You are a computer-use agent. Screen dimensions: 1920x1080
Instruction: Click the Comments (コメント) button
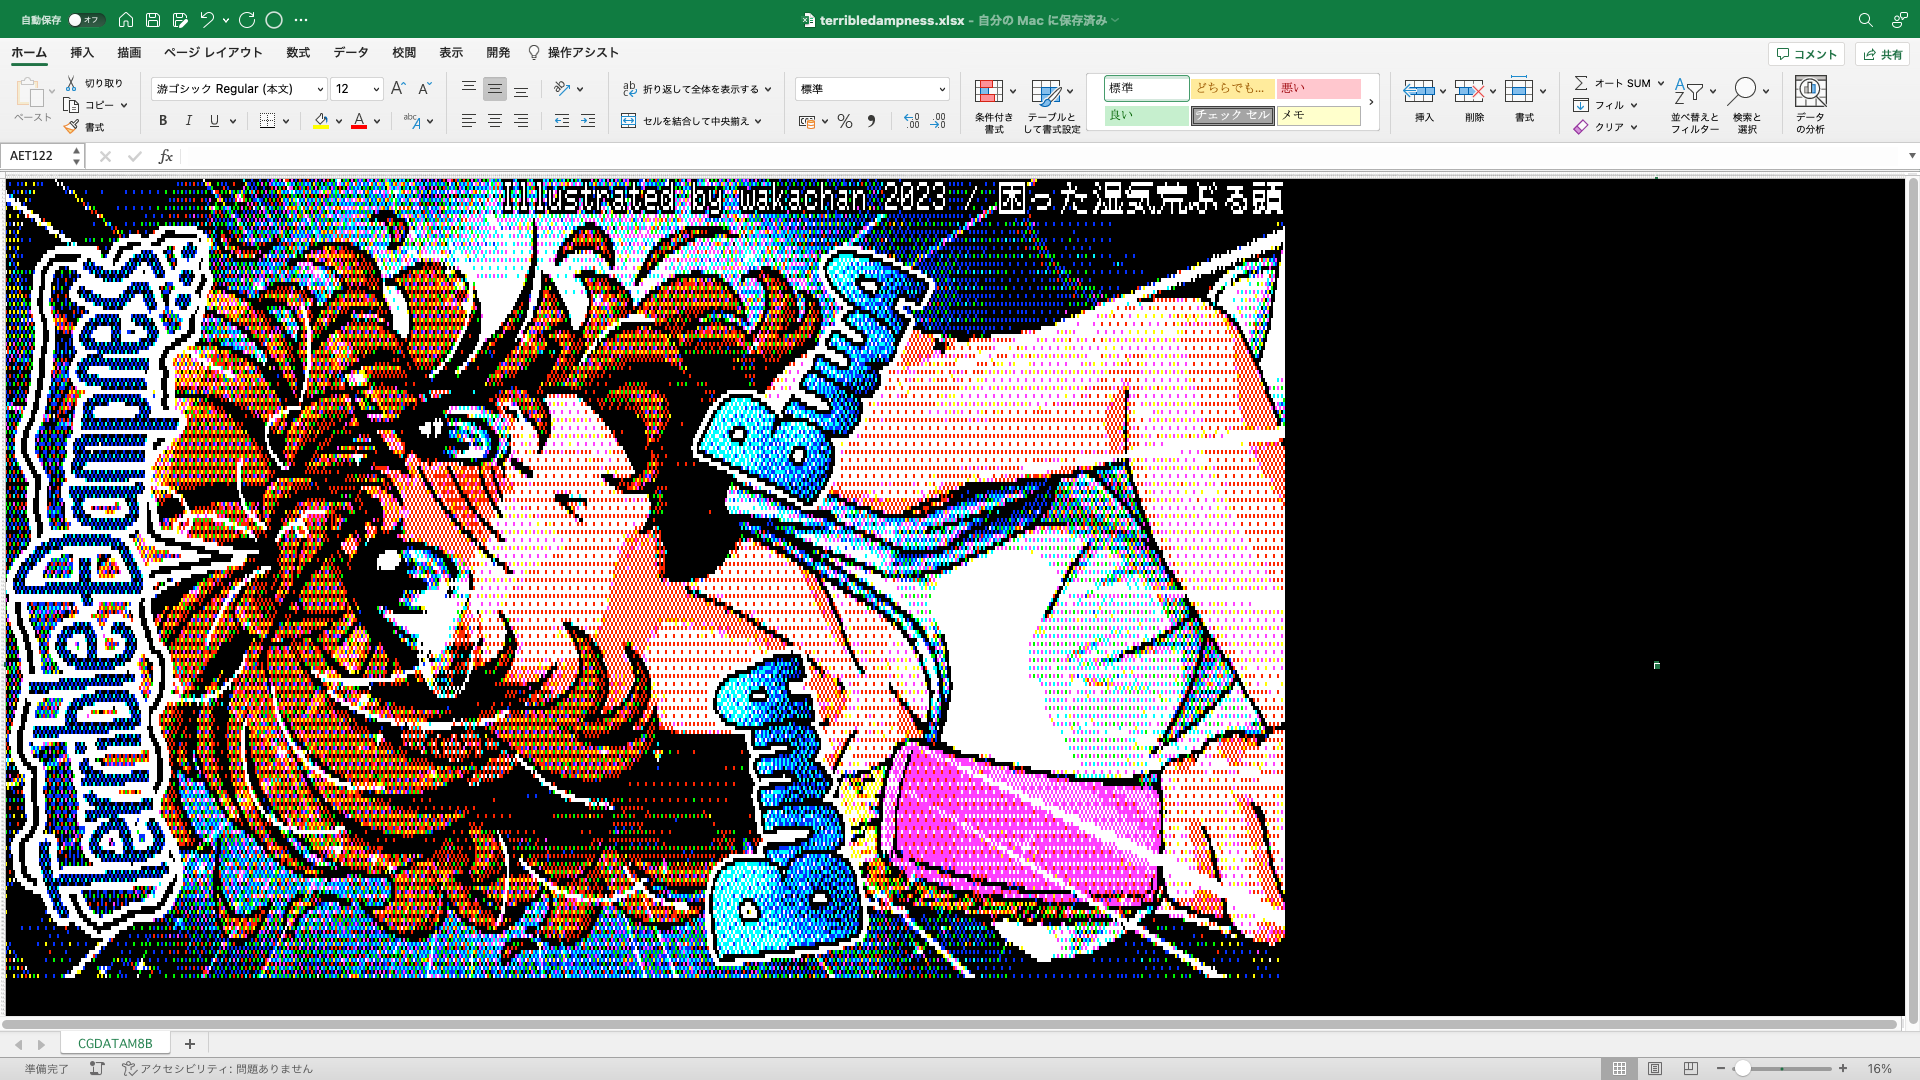(1806, 54)
